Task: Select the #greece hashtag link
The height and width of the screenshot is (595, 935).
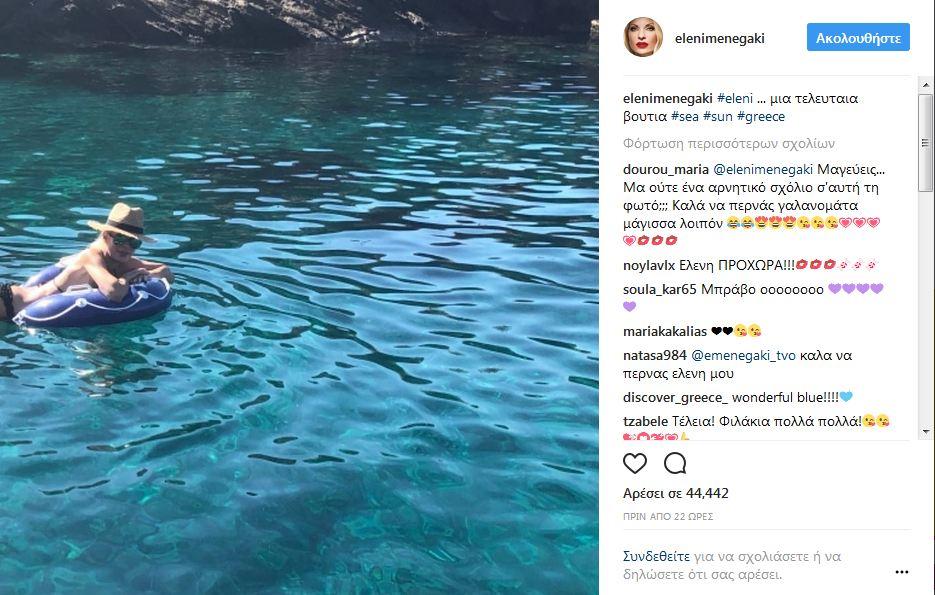Action: (761, 117)
